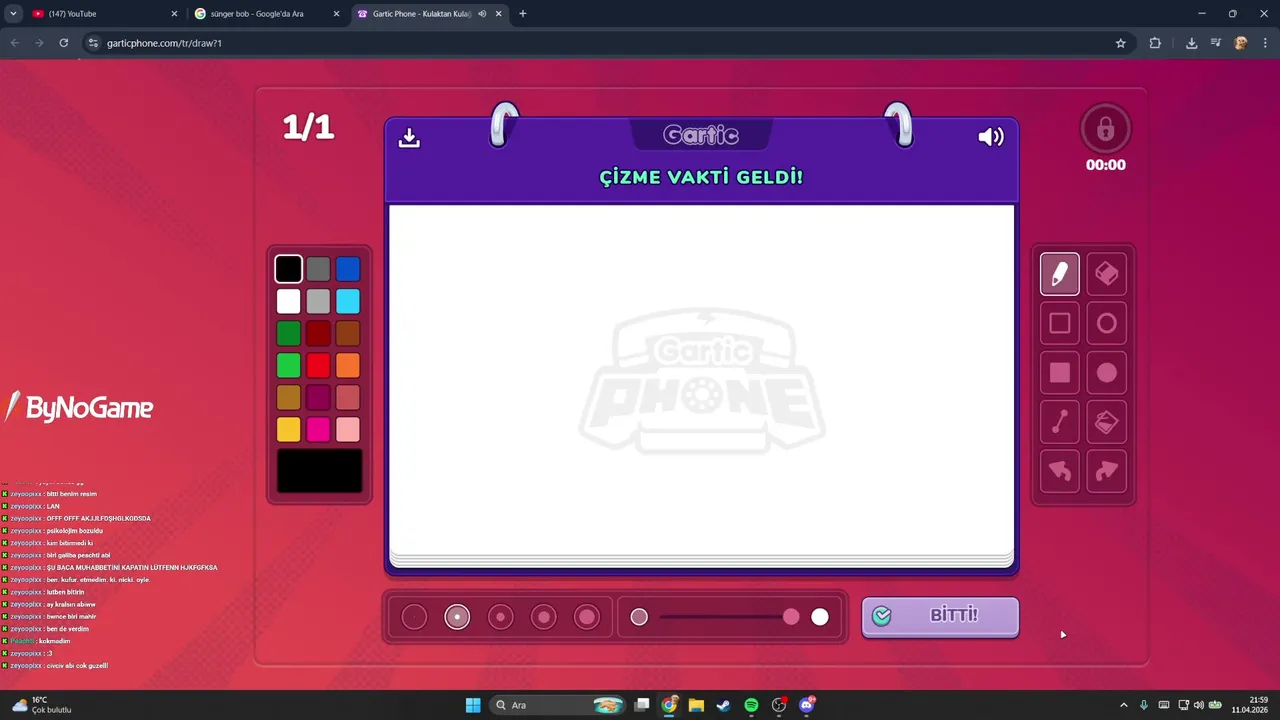Pick the hot pink color swatch

click(x=318, y=429)
